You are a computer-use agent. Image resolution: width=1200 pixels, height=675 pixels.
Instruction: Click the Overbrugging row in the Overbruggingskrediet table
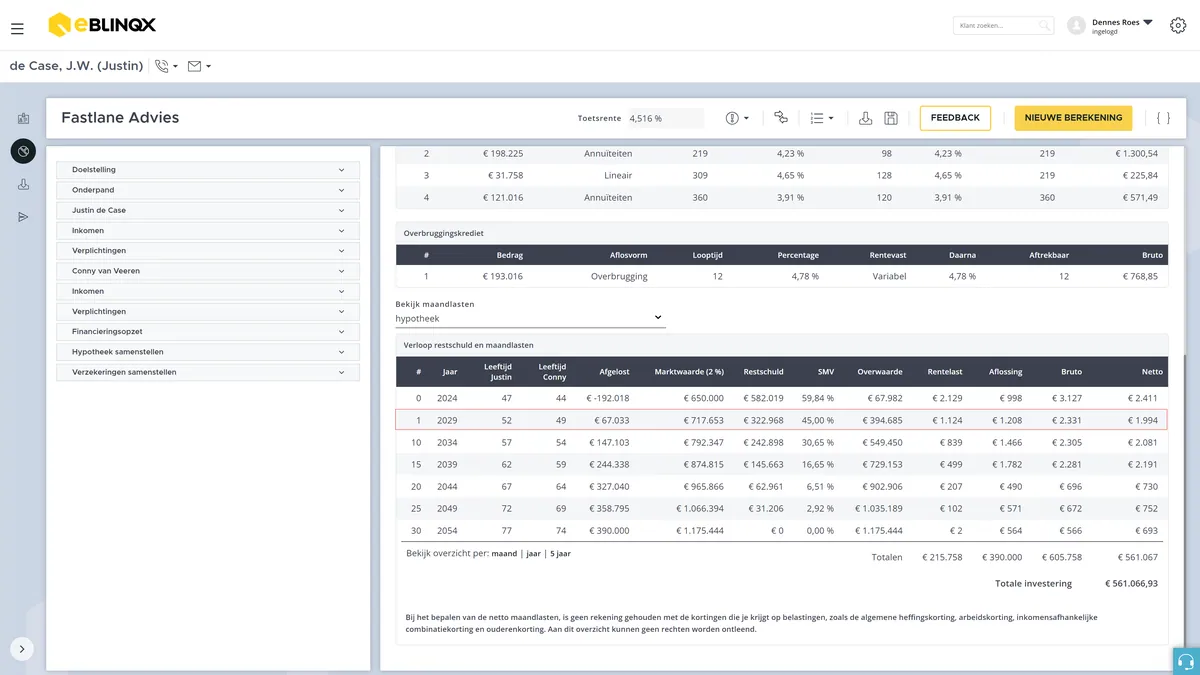[x=781, y=276]
